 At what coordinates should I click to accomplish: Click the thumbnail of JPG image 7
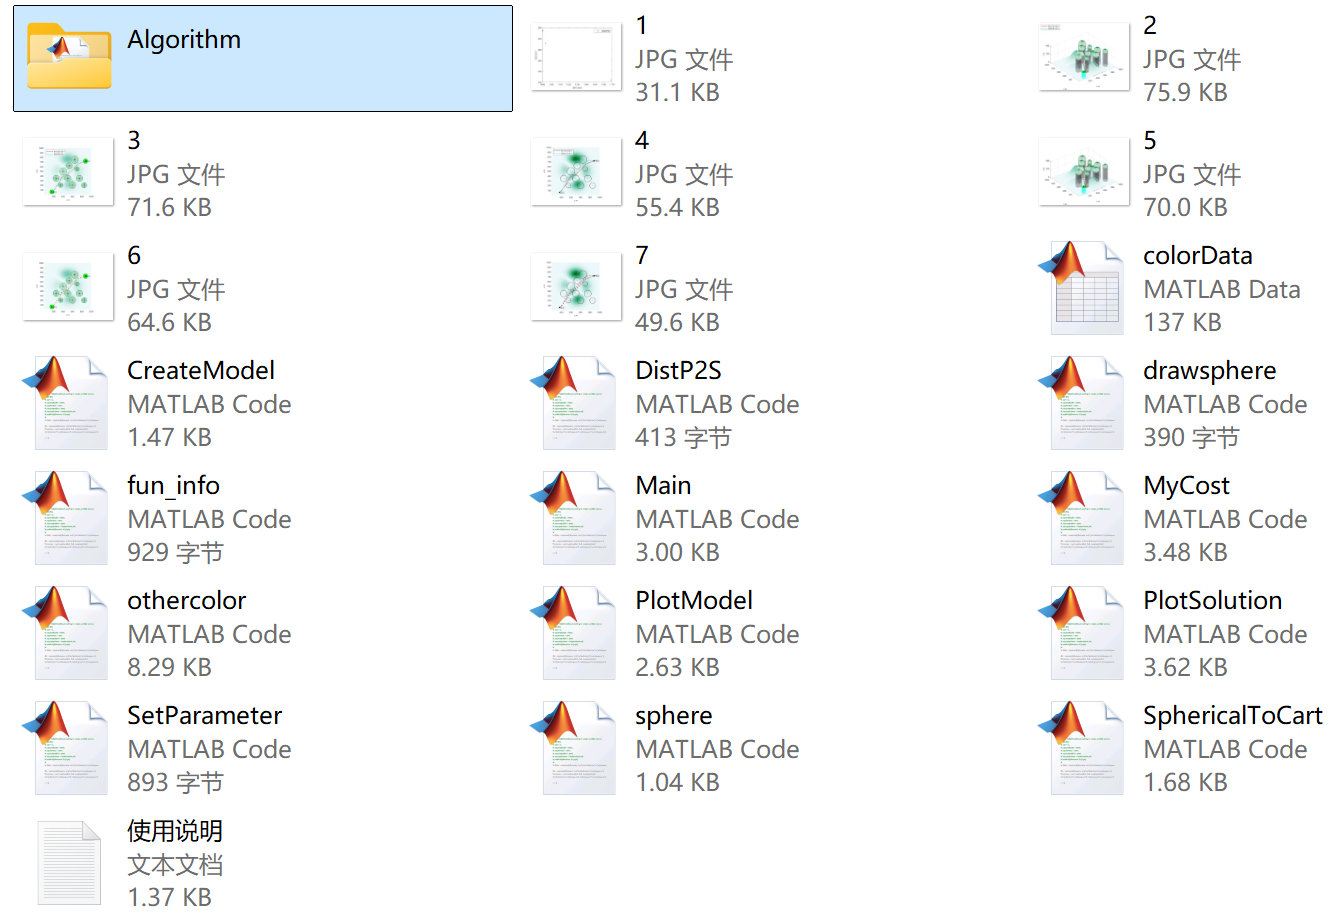(577, 287)
